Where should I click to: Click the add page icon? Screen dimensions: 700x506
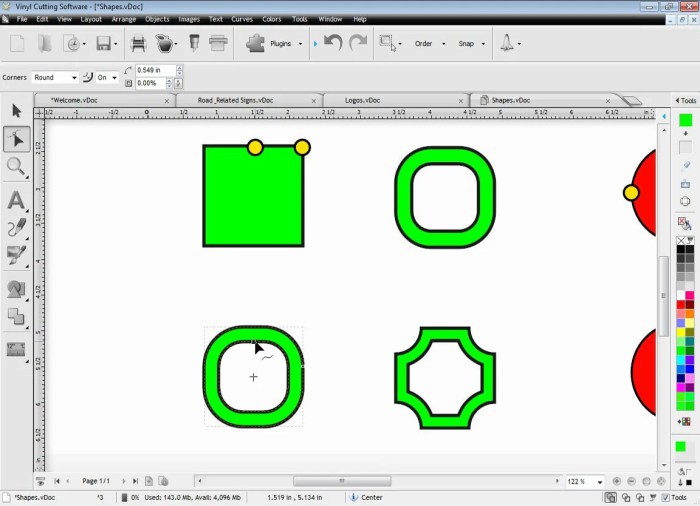click(149, 481)
